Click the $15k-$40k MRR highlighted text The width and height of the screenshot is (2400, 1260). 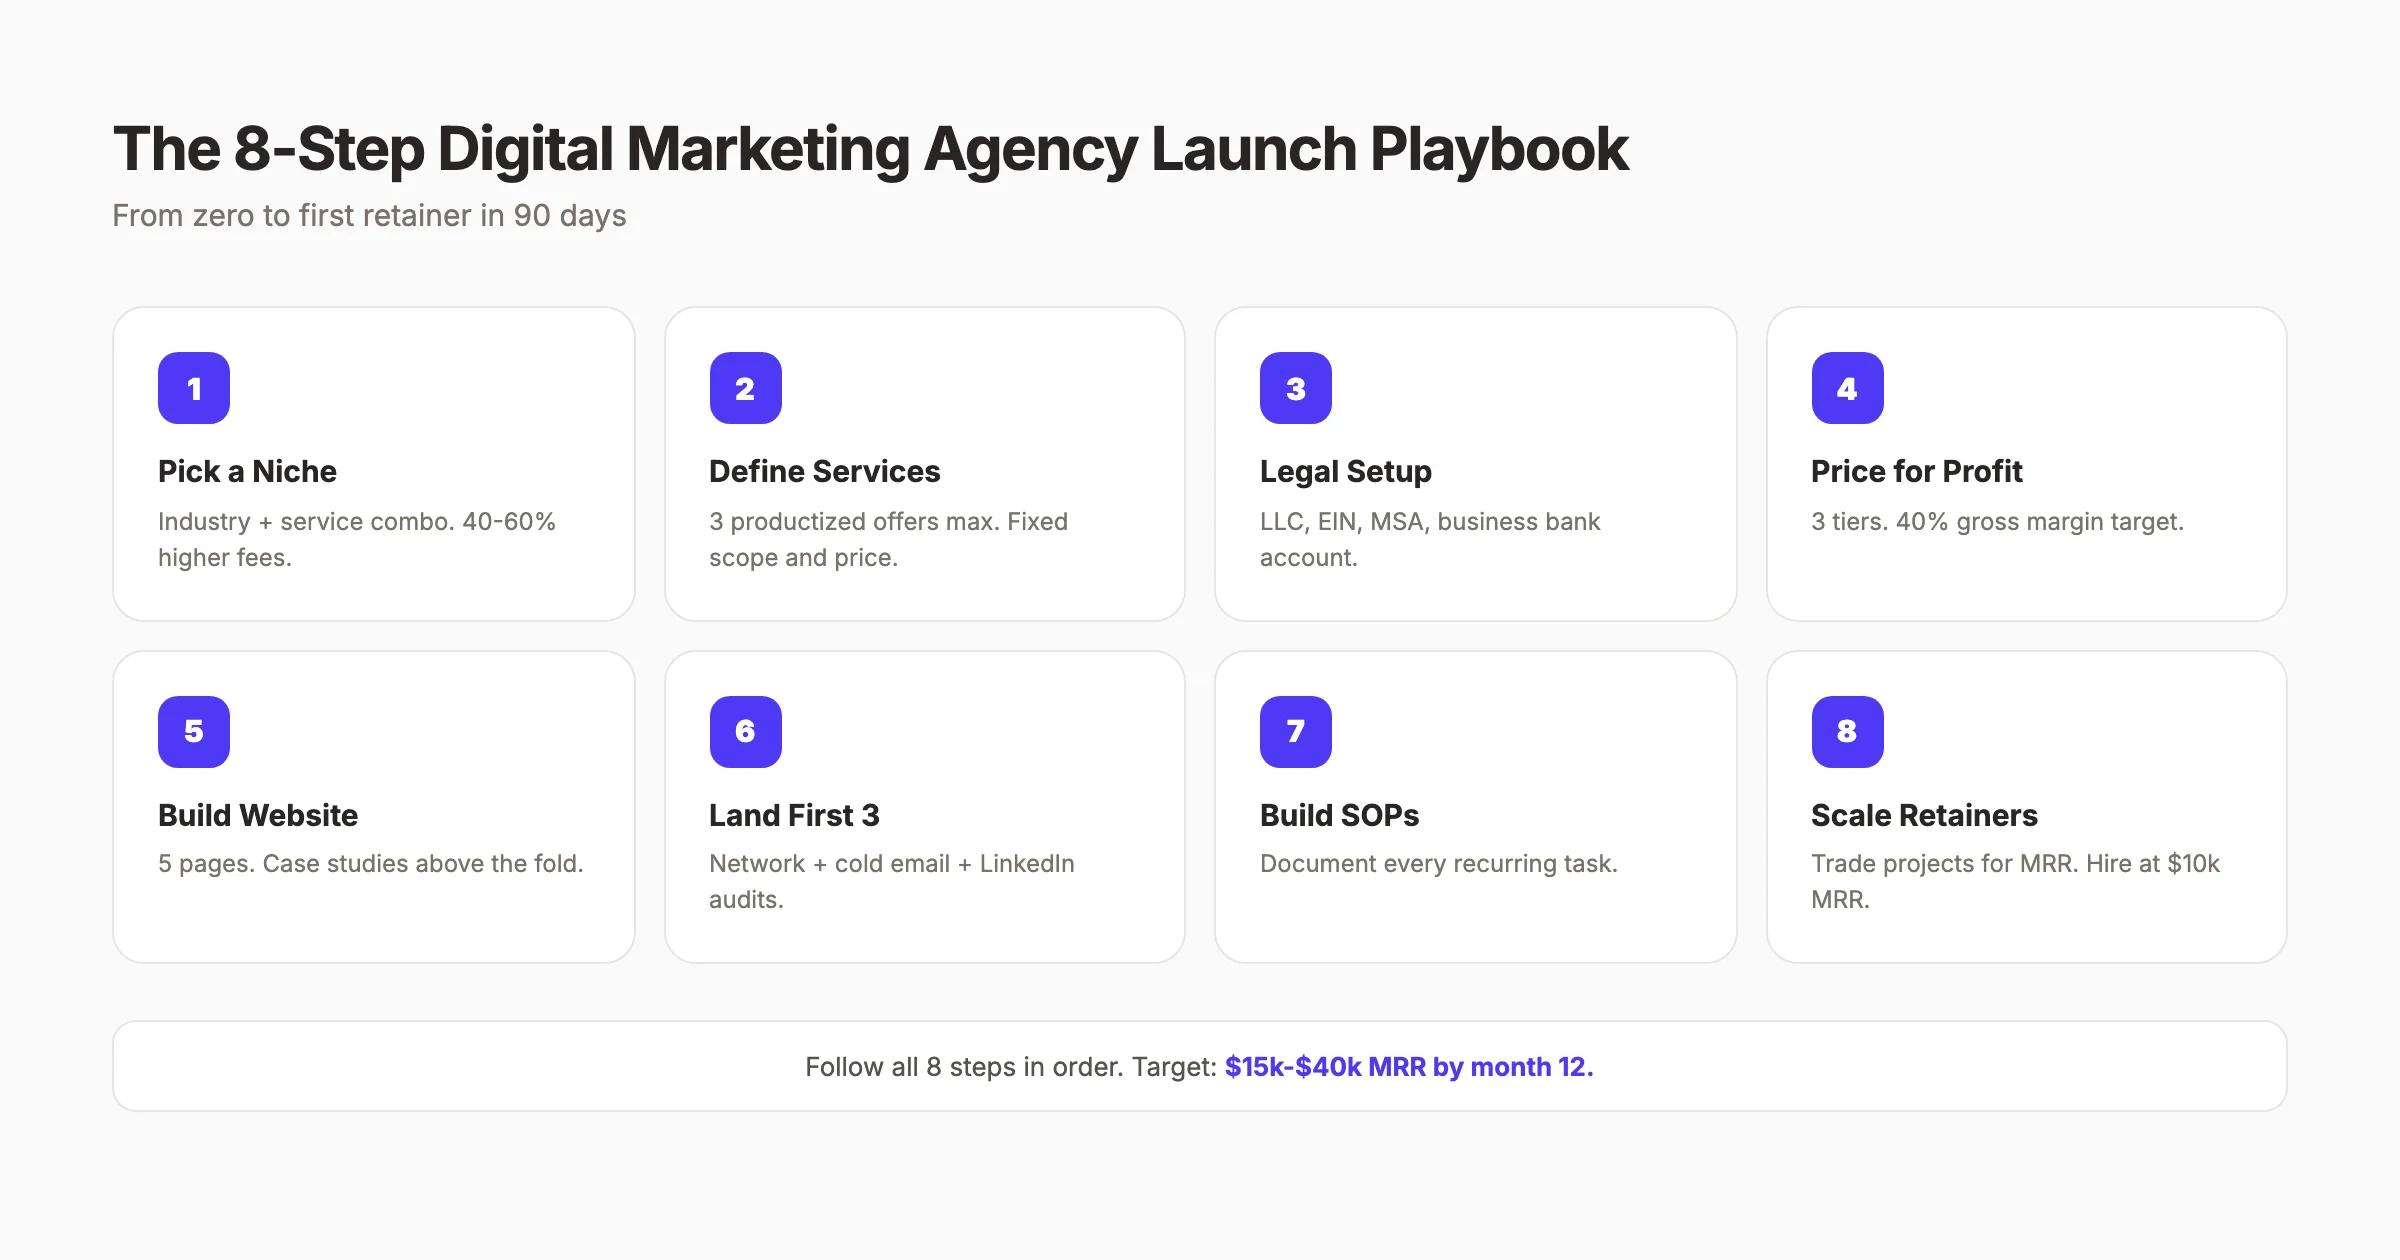pyautogui.click(x=1410, y=1067)
